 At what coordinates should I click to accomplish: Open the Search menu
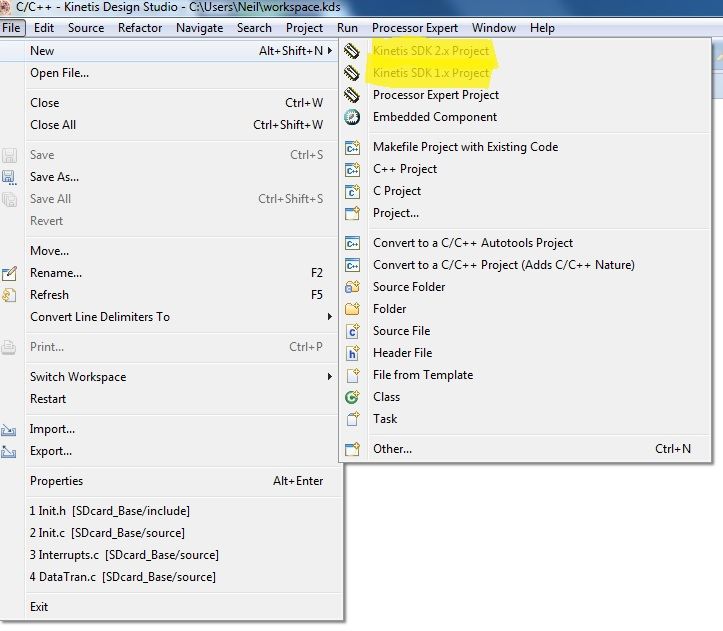[254, 28]
